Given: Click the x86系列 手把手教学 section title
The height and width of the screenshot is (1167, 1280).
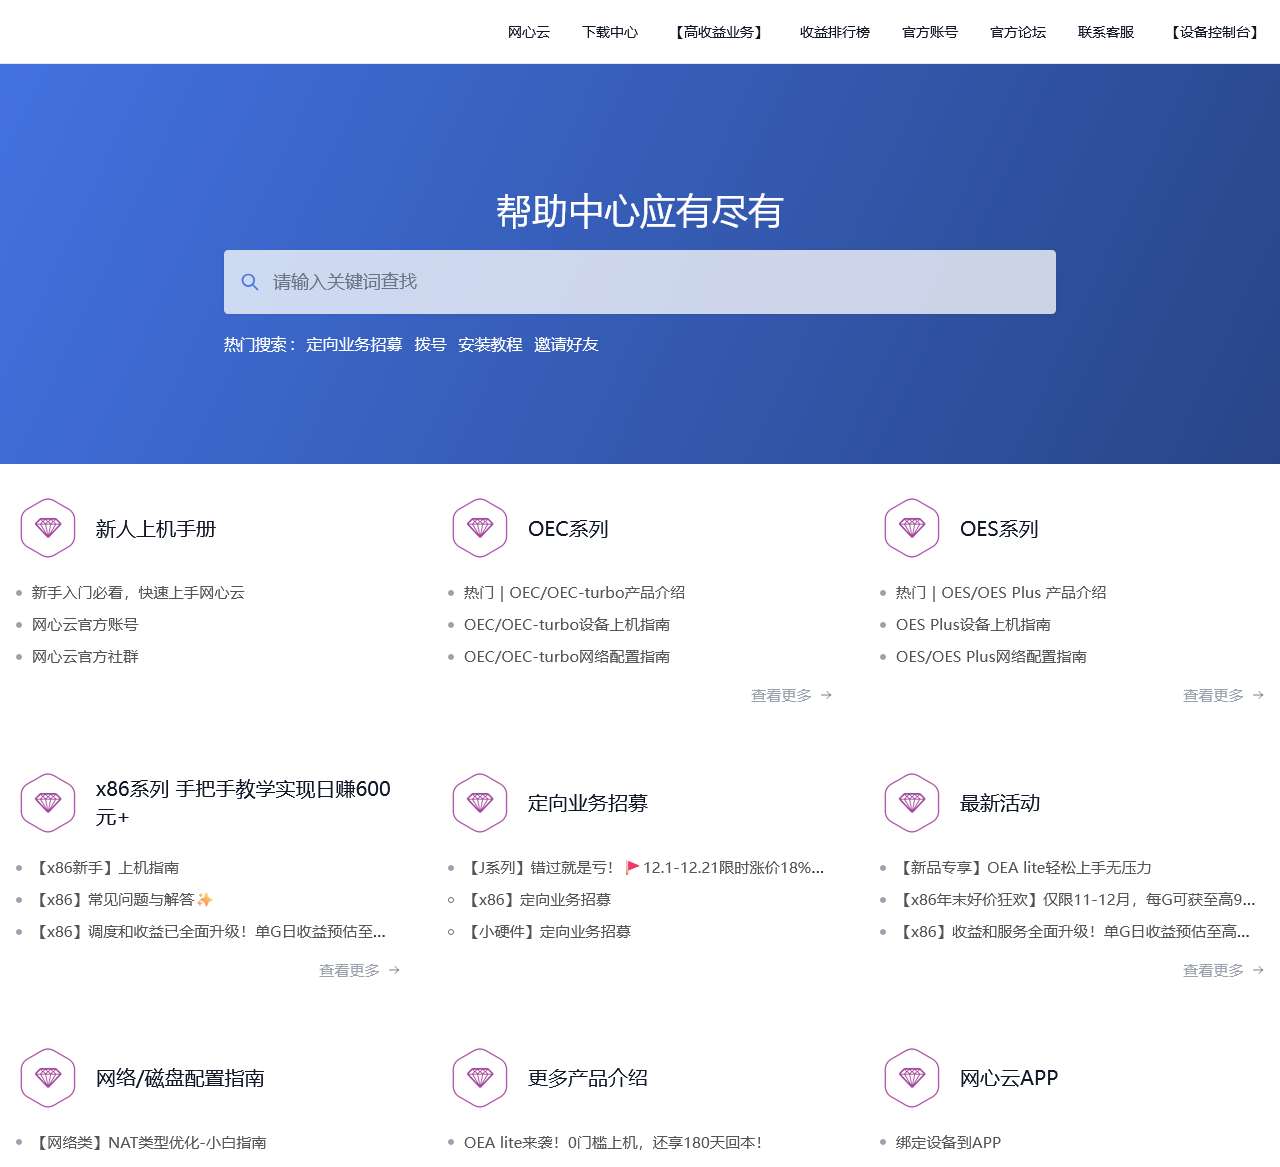Looking at the screenshot, I should point(243,803).
